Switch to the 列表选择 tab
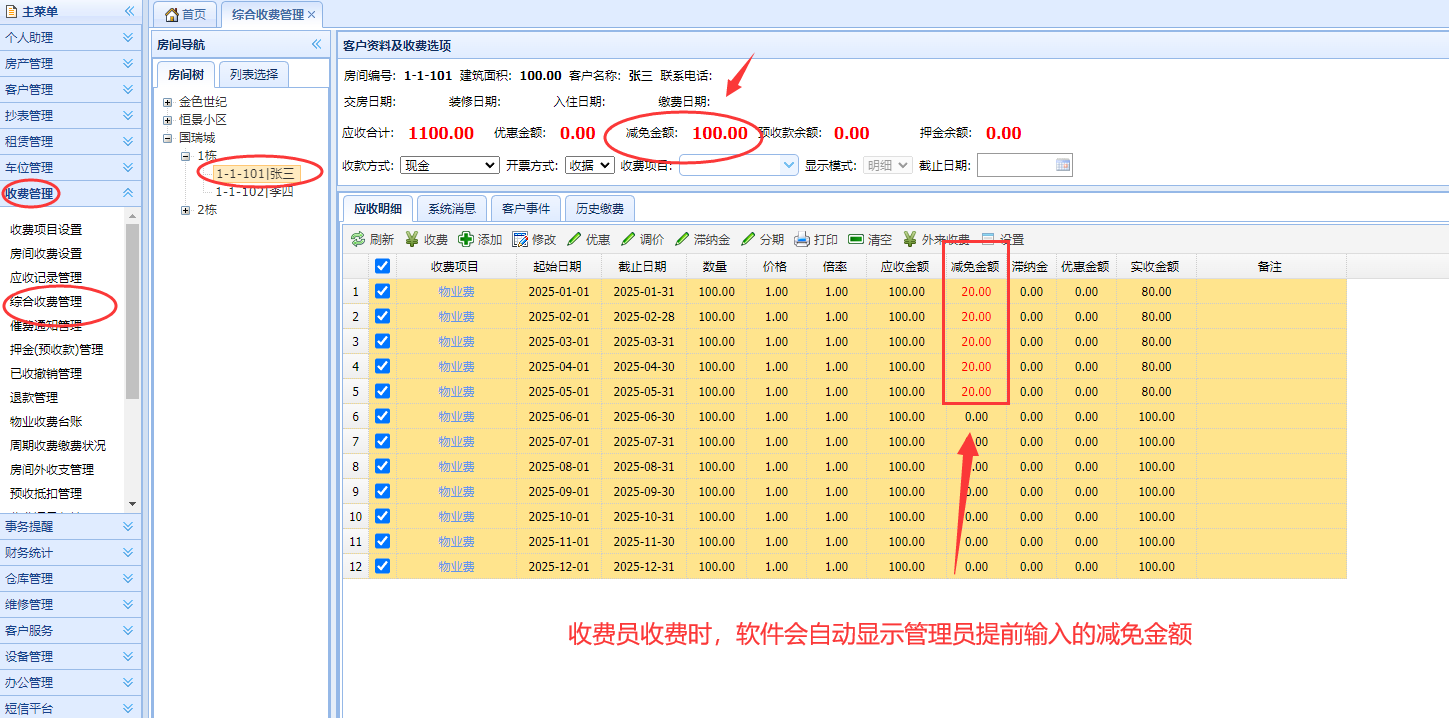The width and height of the screenshot is (1449, 718). pos(254,74)
